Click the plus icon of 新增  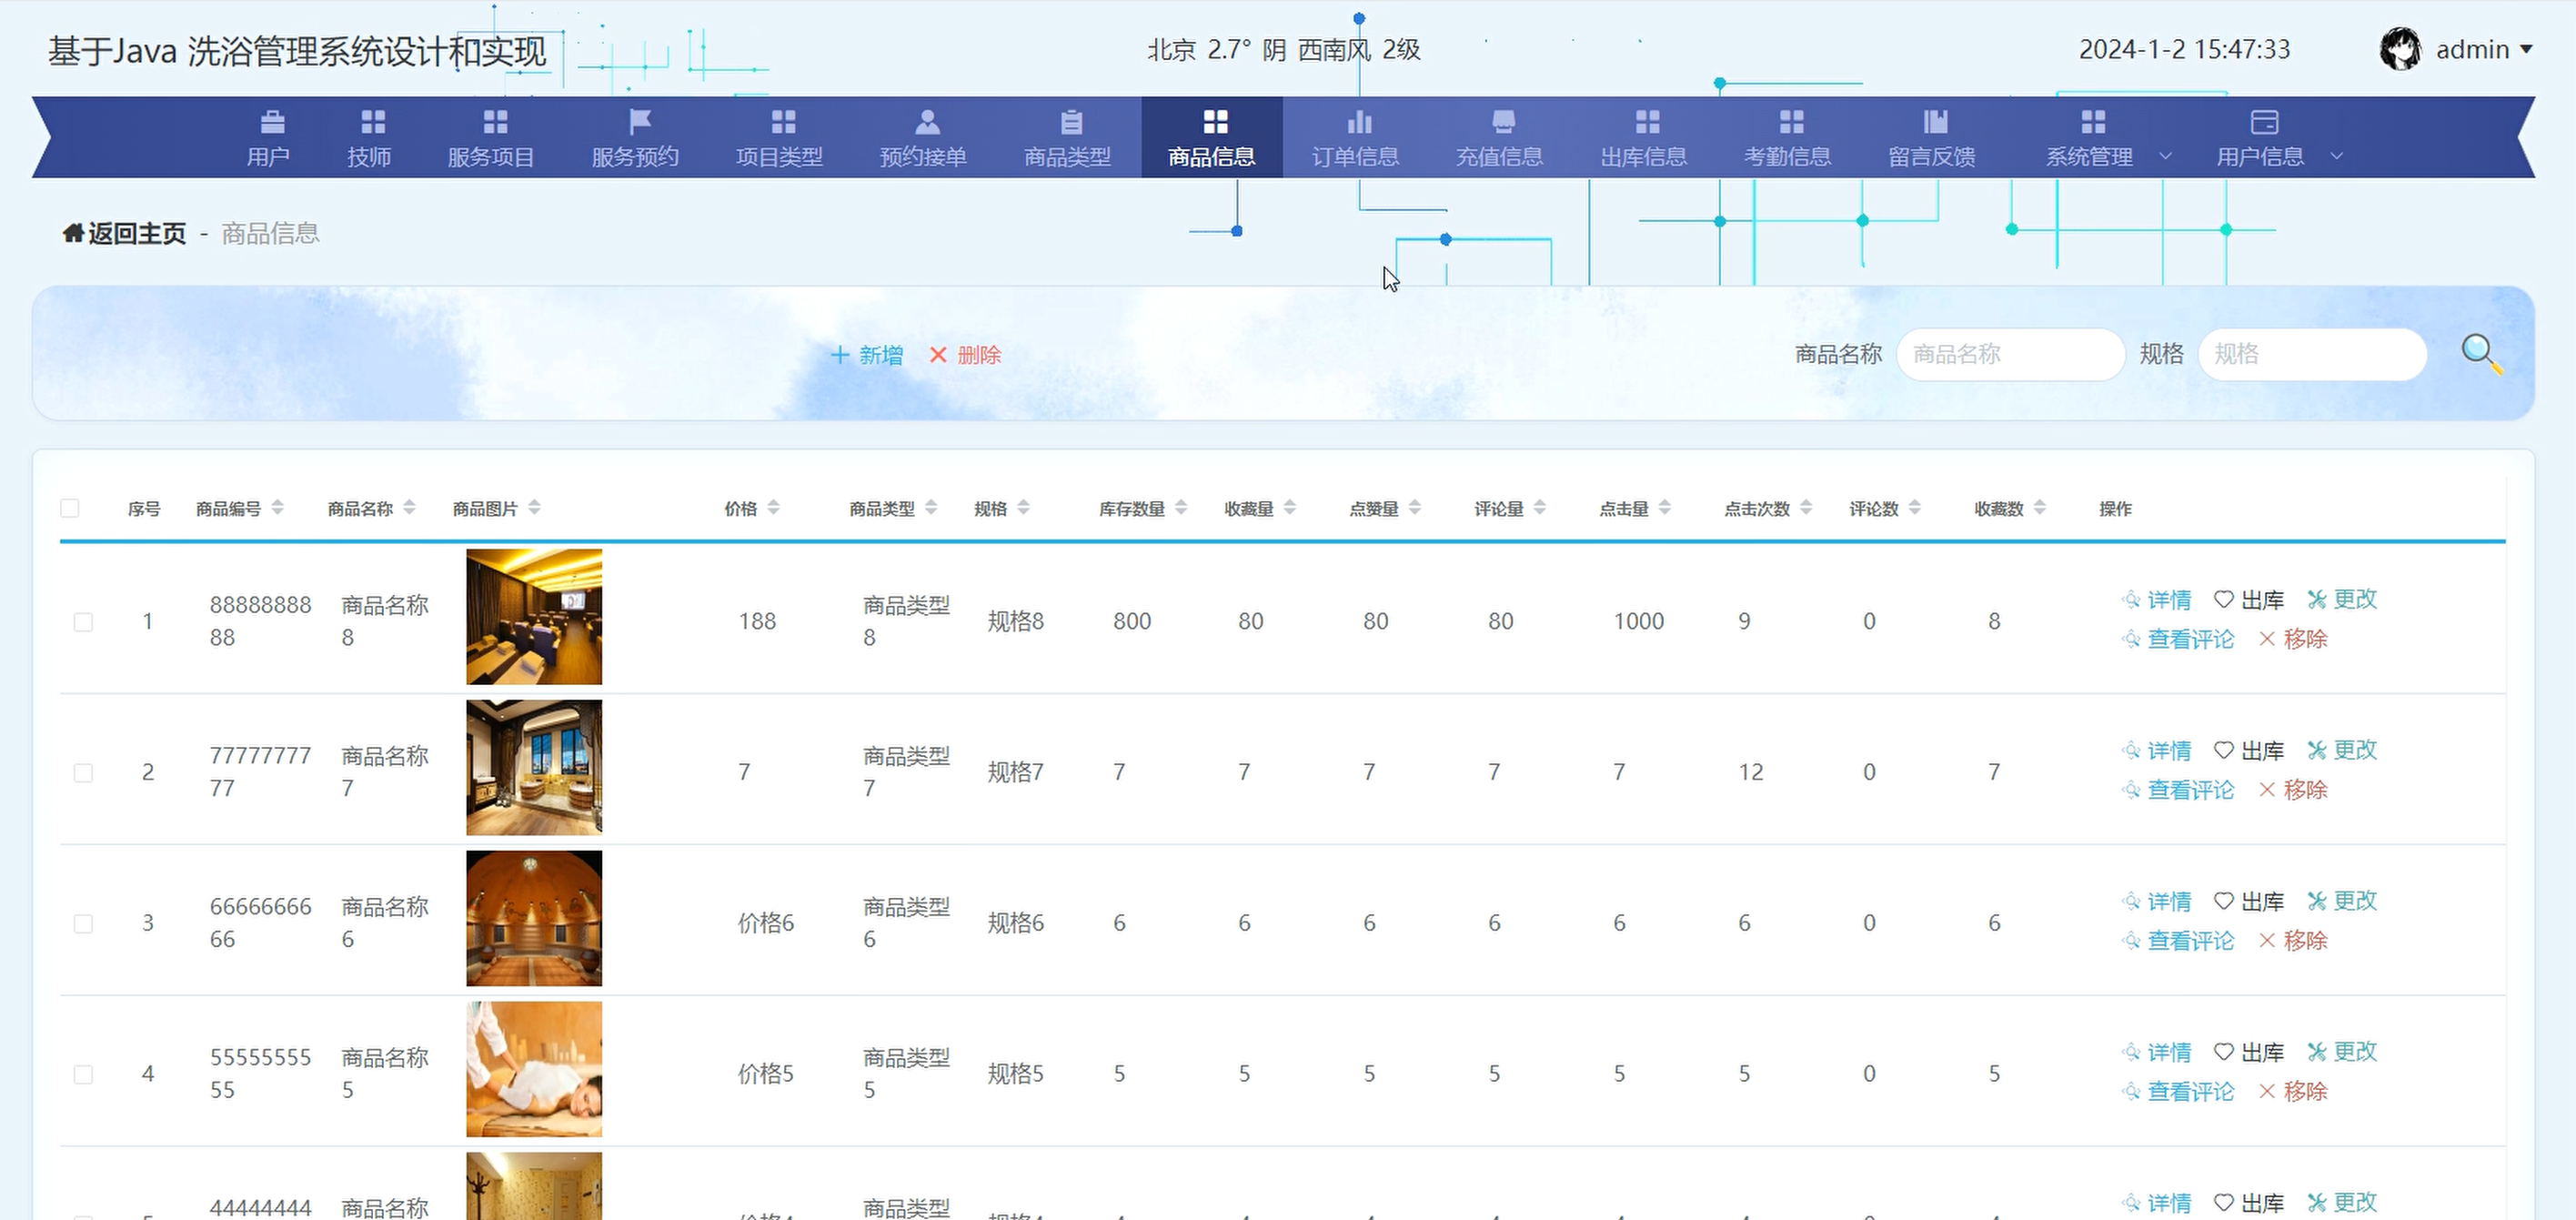pos(840,355)
